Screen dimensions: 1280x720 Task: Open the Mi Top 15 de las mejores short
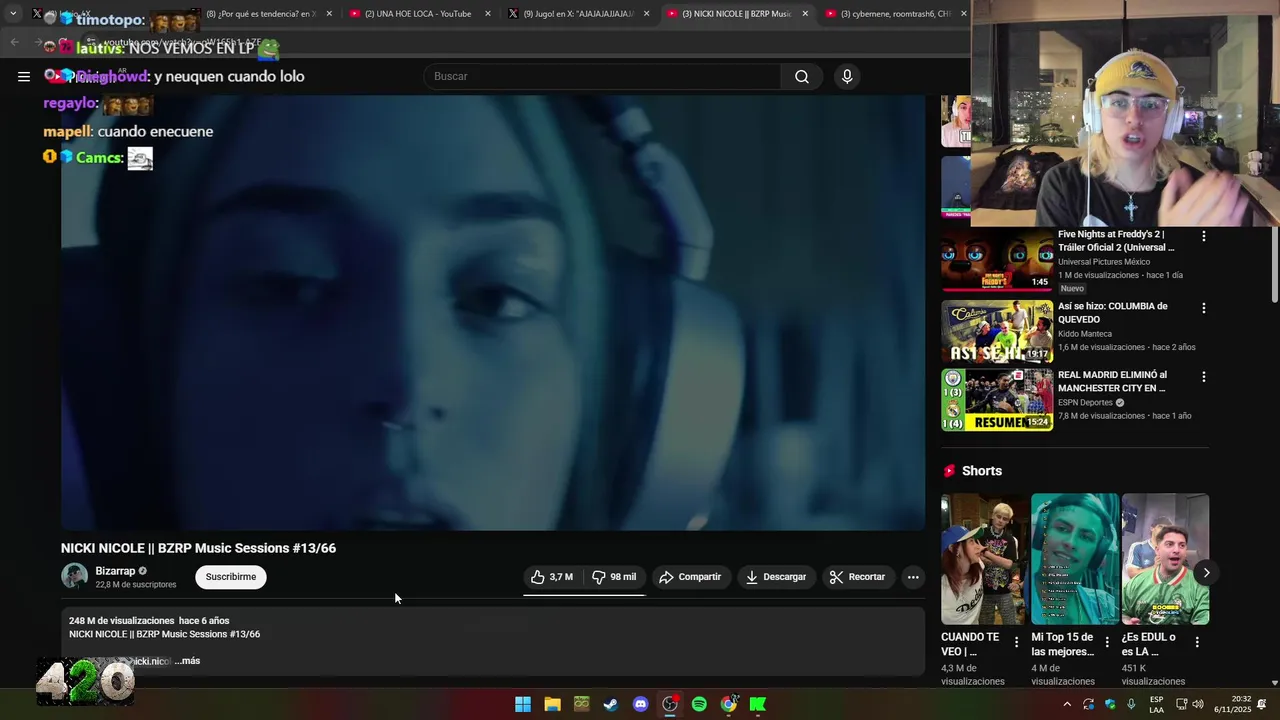click(1075, 560)
